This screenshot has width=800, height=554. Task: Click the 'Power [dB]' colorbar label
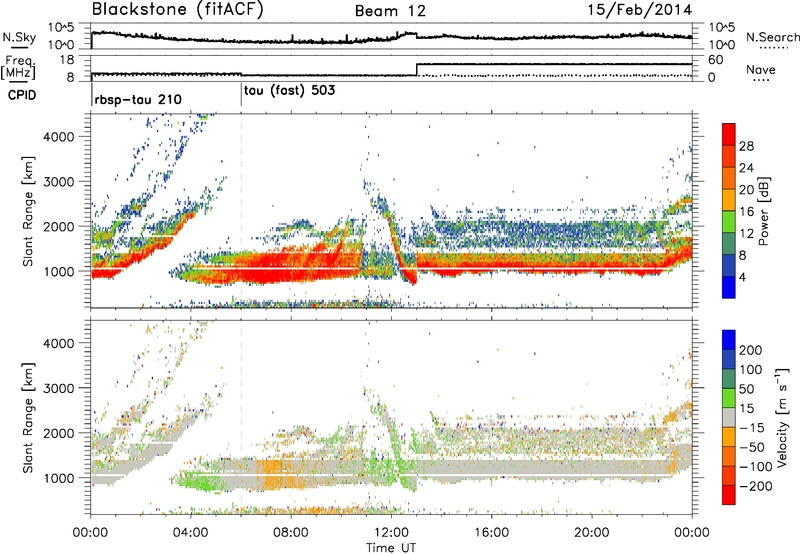click(763, 211)
